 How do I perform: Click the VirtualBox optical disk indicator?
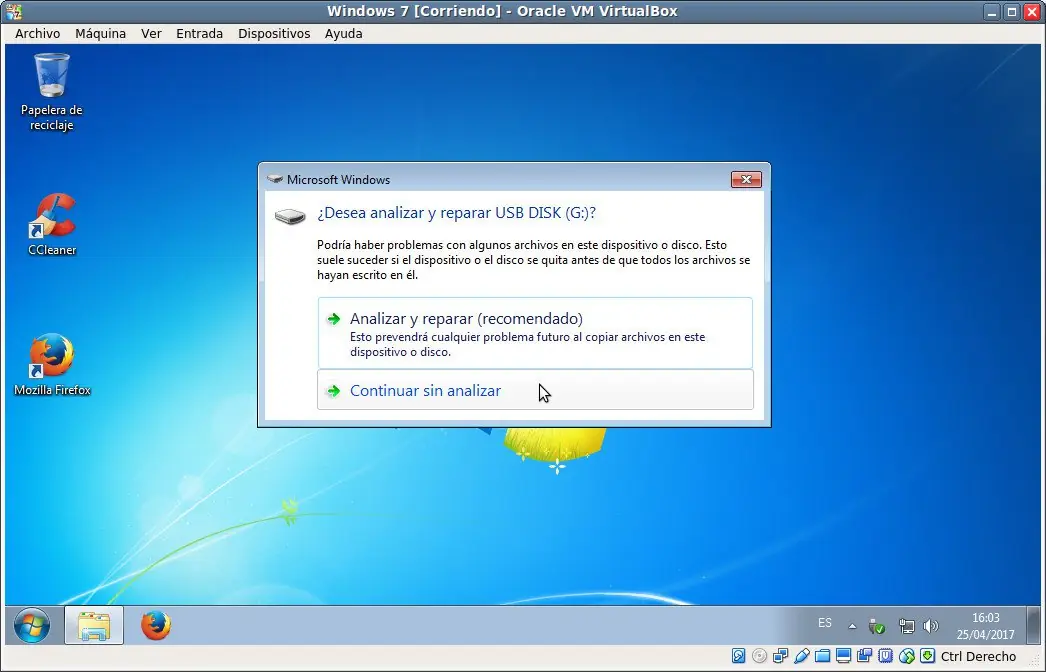point(759,656)
